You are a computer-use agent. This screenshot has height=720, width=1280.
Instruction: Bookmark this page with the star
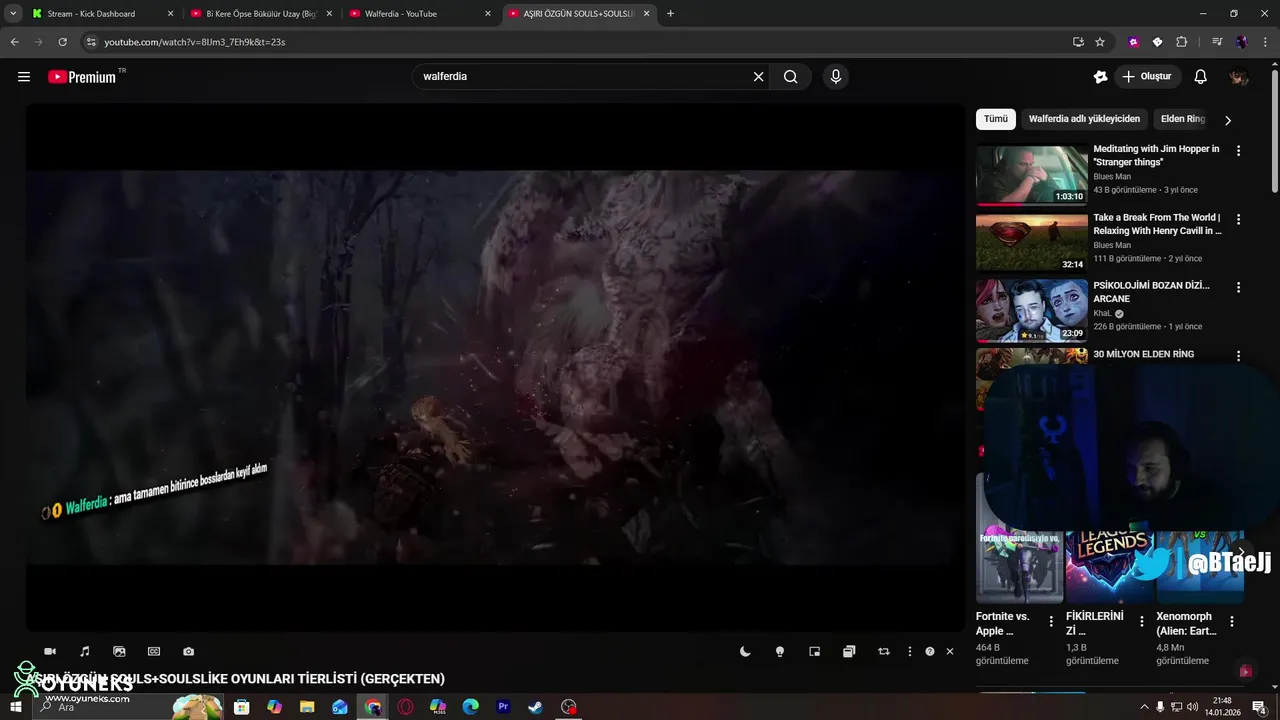[x=1100, y=42]
